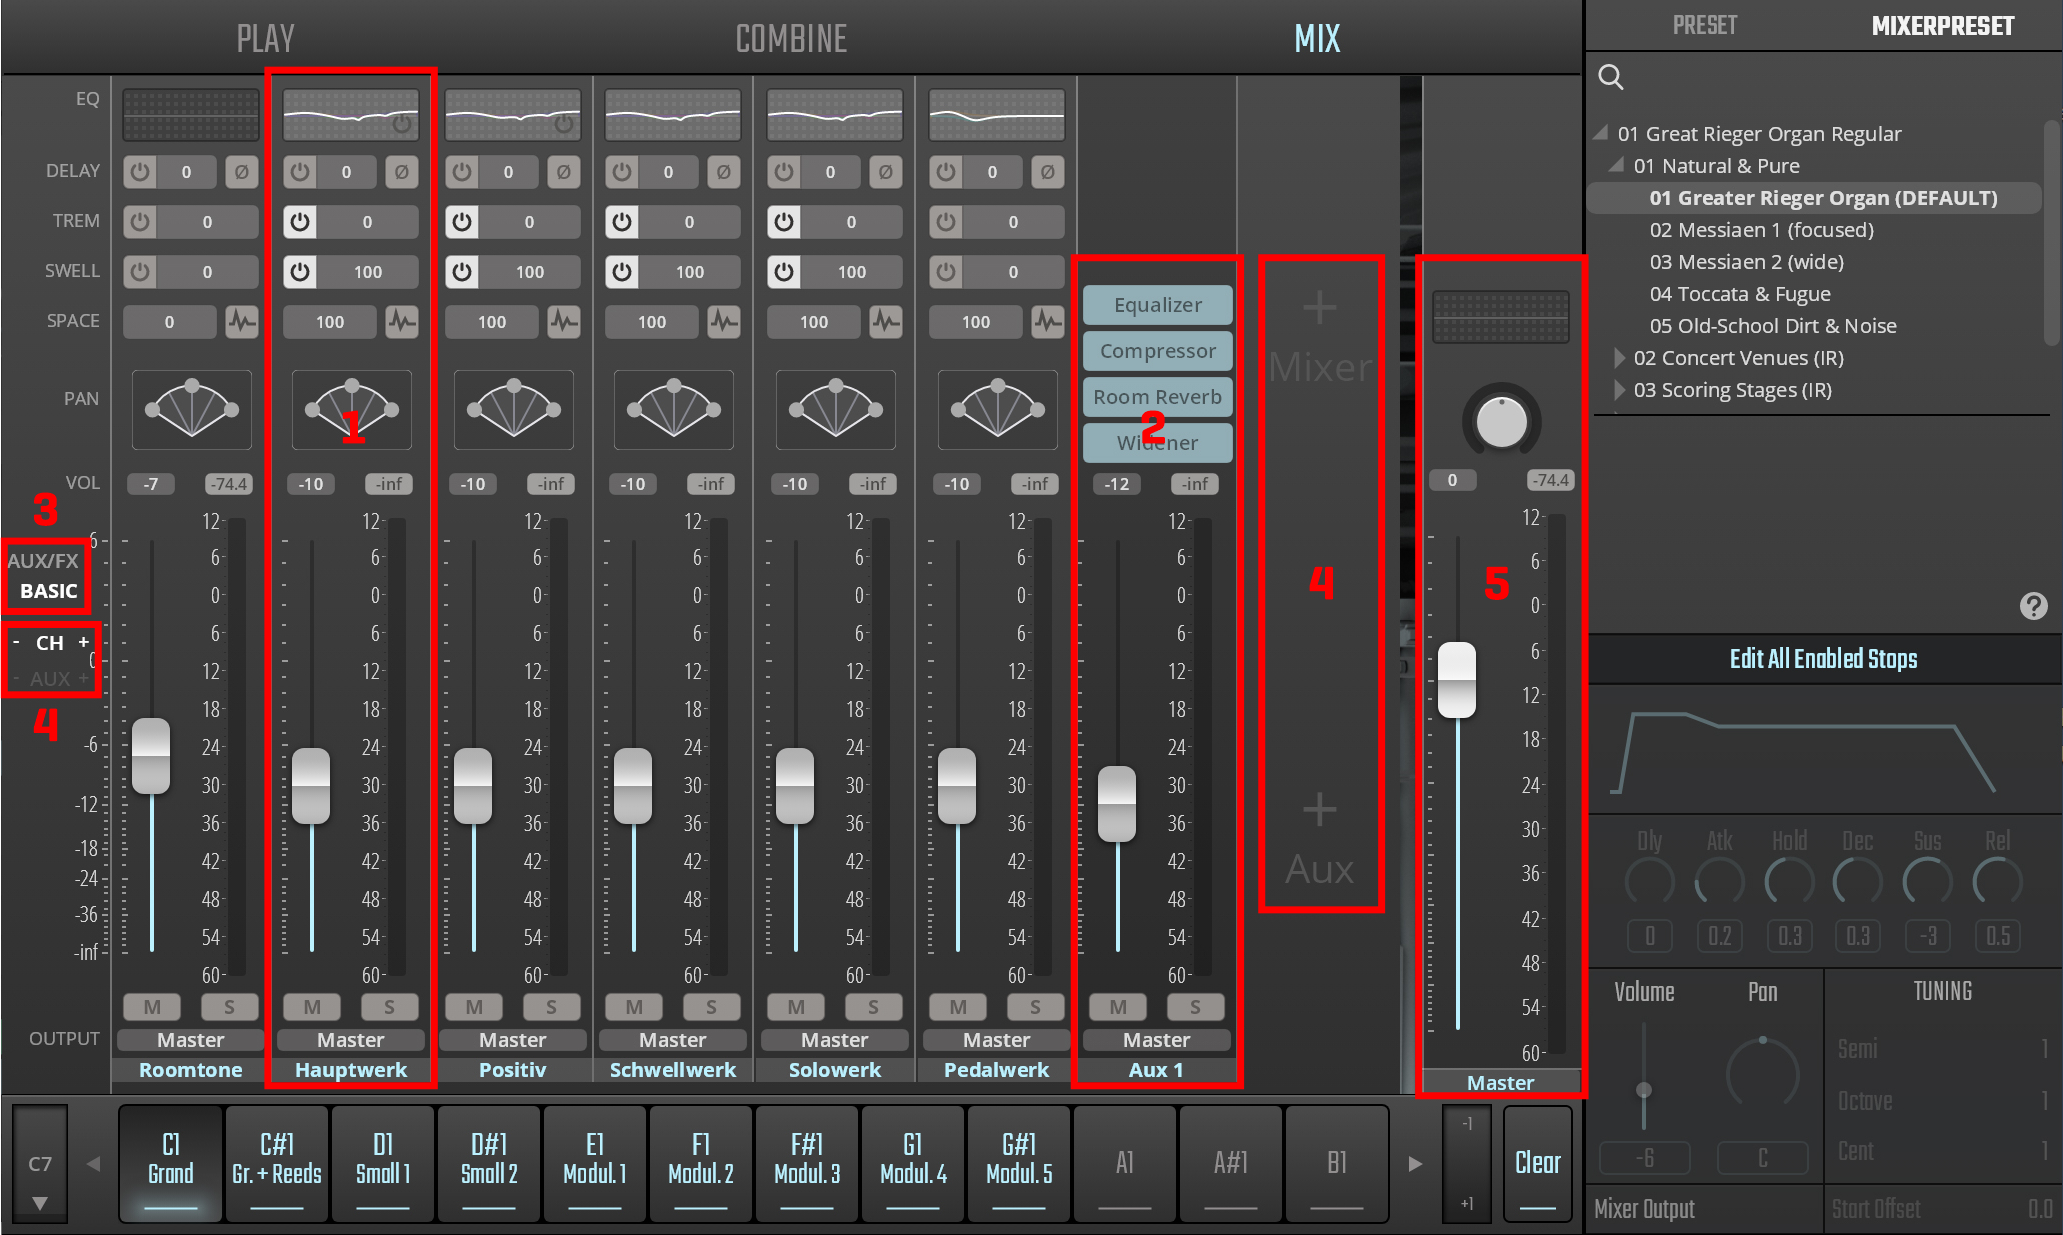Click the preset search magnifier icon
This screenshot has height=1235, width=2063.
point(1610,77)
